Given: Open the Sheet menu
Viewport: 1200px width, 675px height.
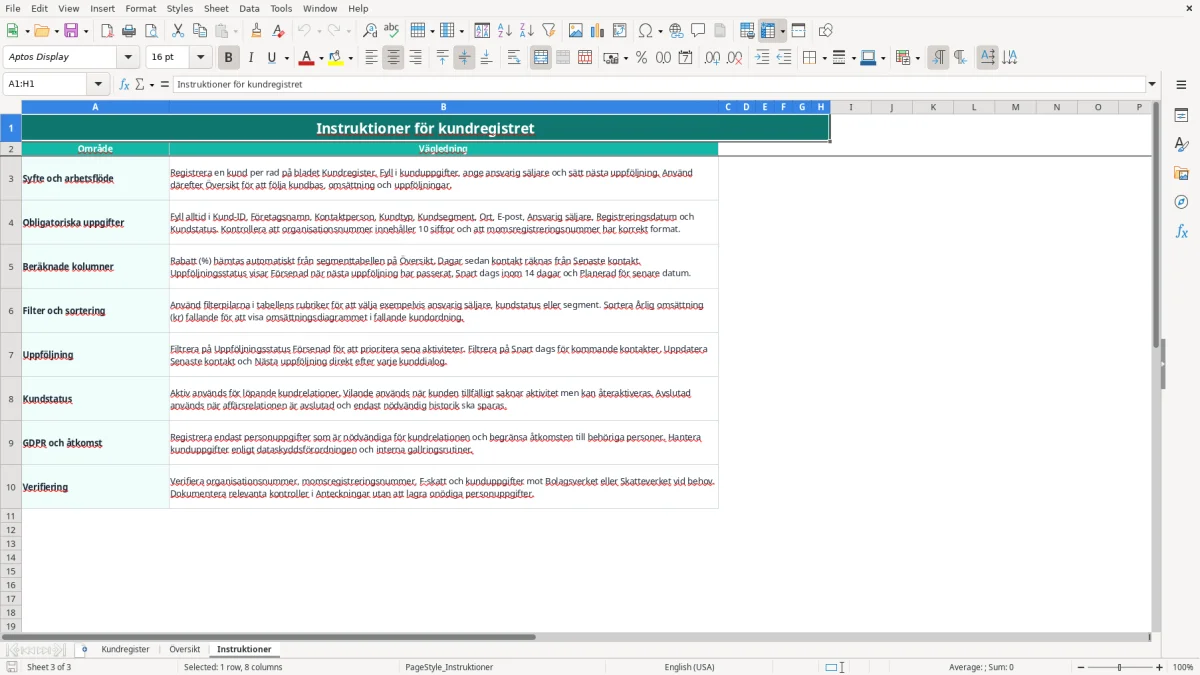Looking at the screenshot, I should coord(216,8).
